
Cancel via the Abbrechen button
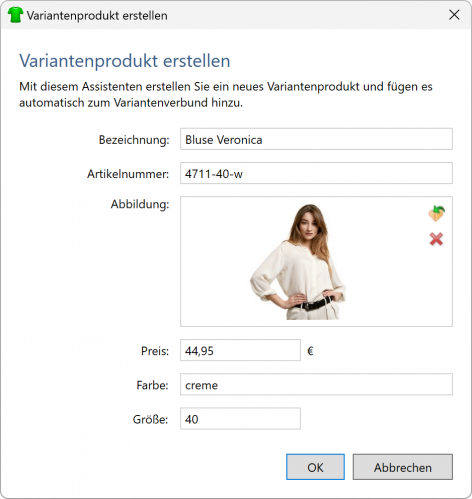coord(403,467)
